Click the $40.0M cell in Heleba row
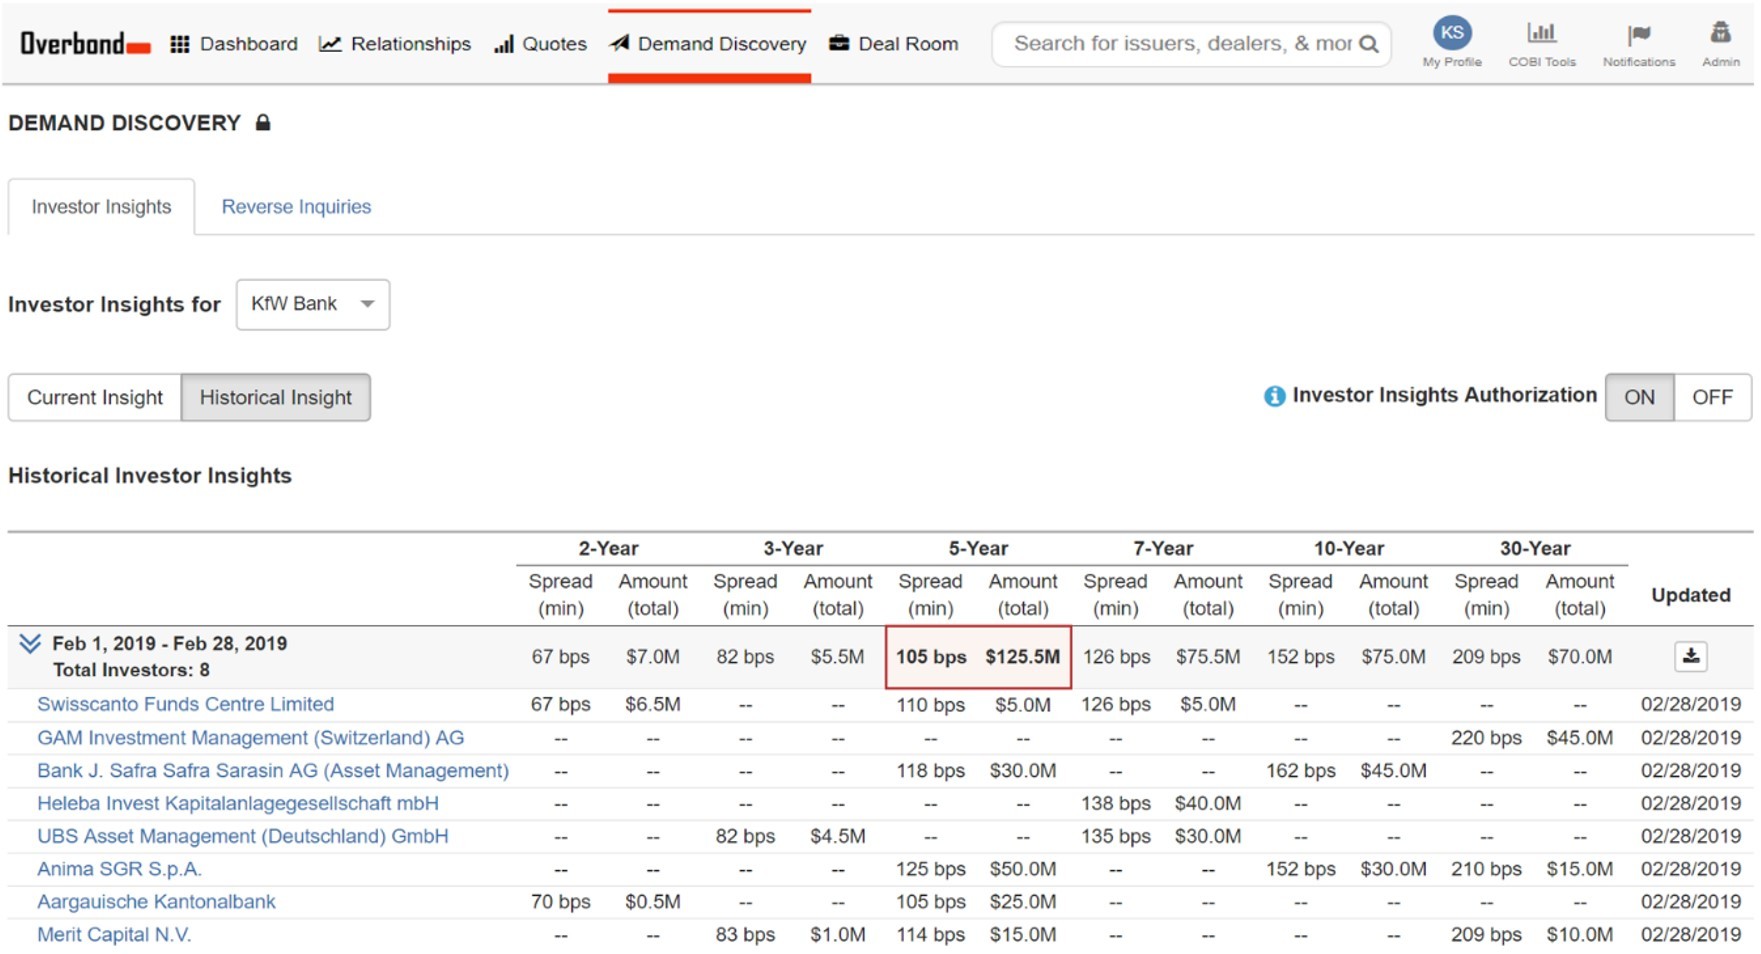Viewport: 1761px width, 954px height. pos(1208,803)
